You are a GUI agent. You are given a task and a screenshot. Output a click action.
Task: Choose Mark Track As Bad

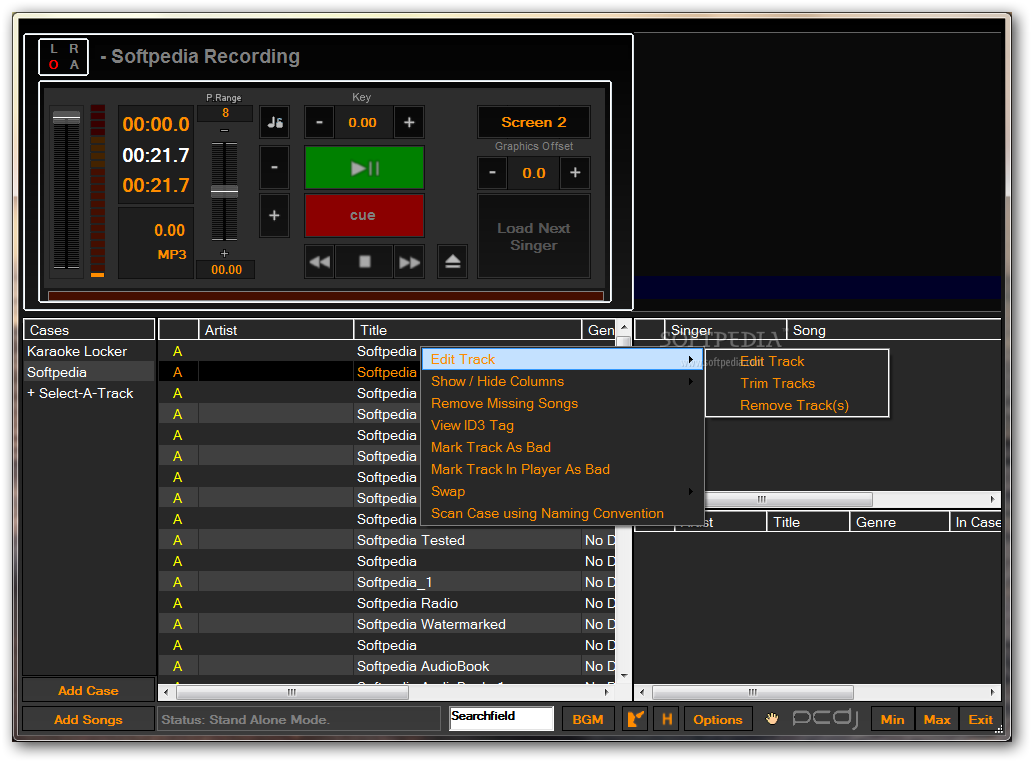562,447
